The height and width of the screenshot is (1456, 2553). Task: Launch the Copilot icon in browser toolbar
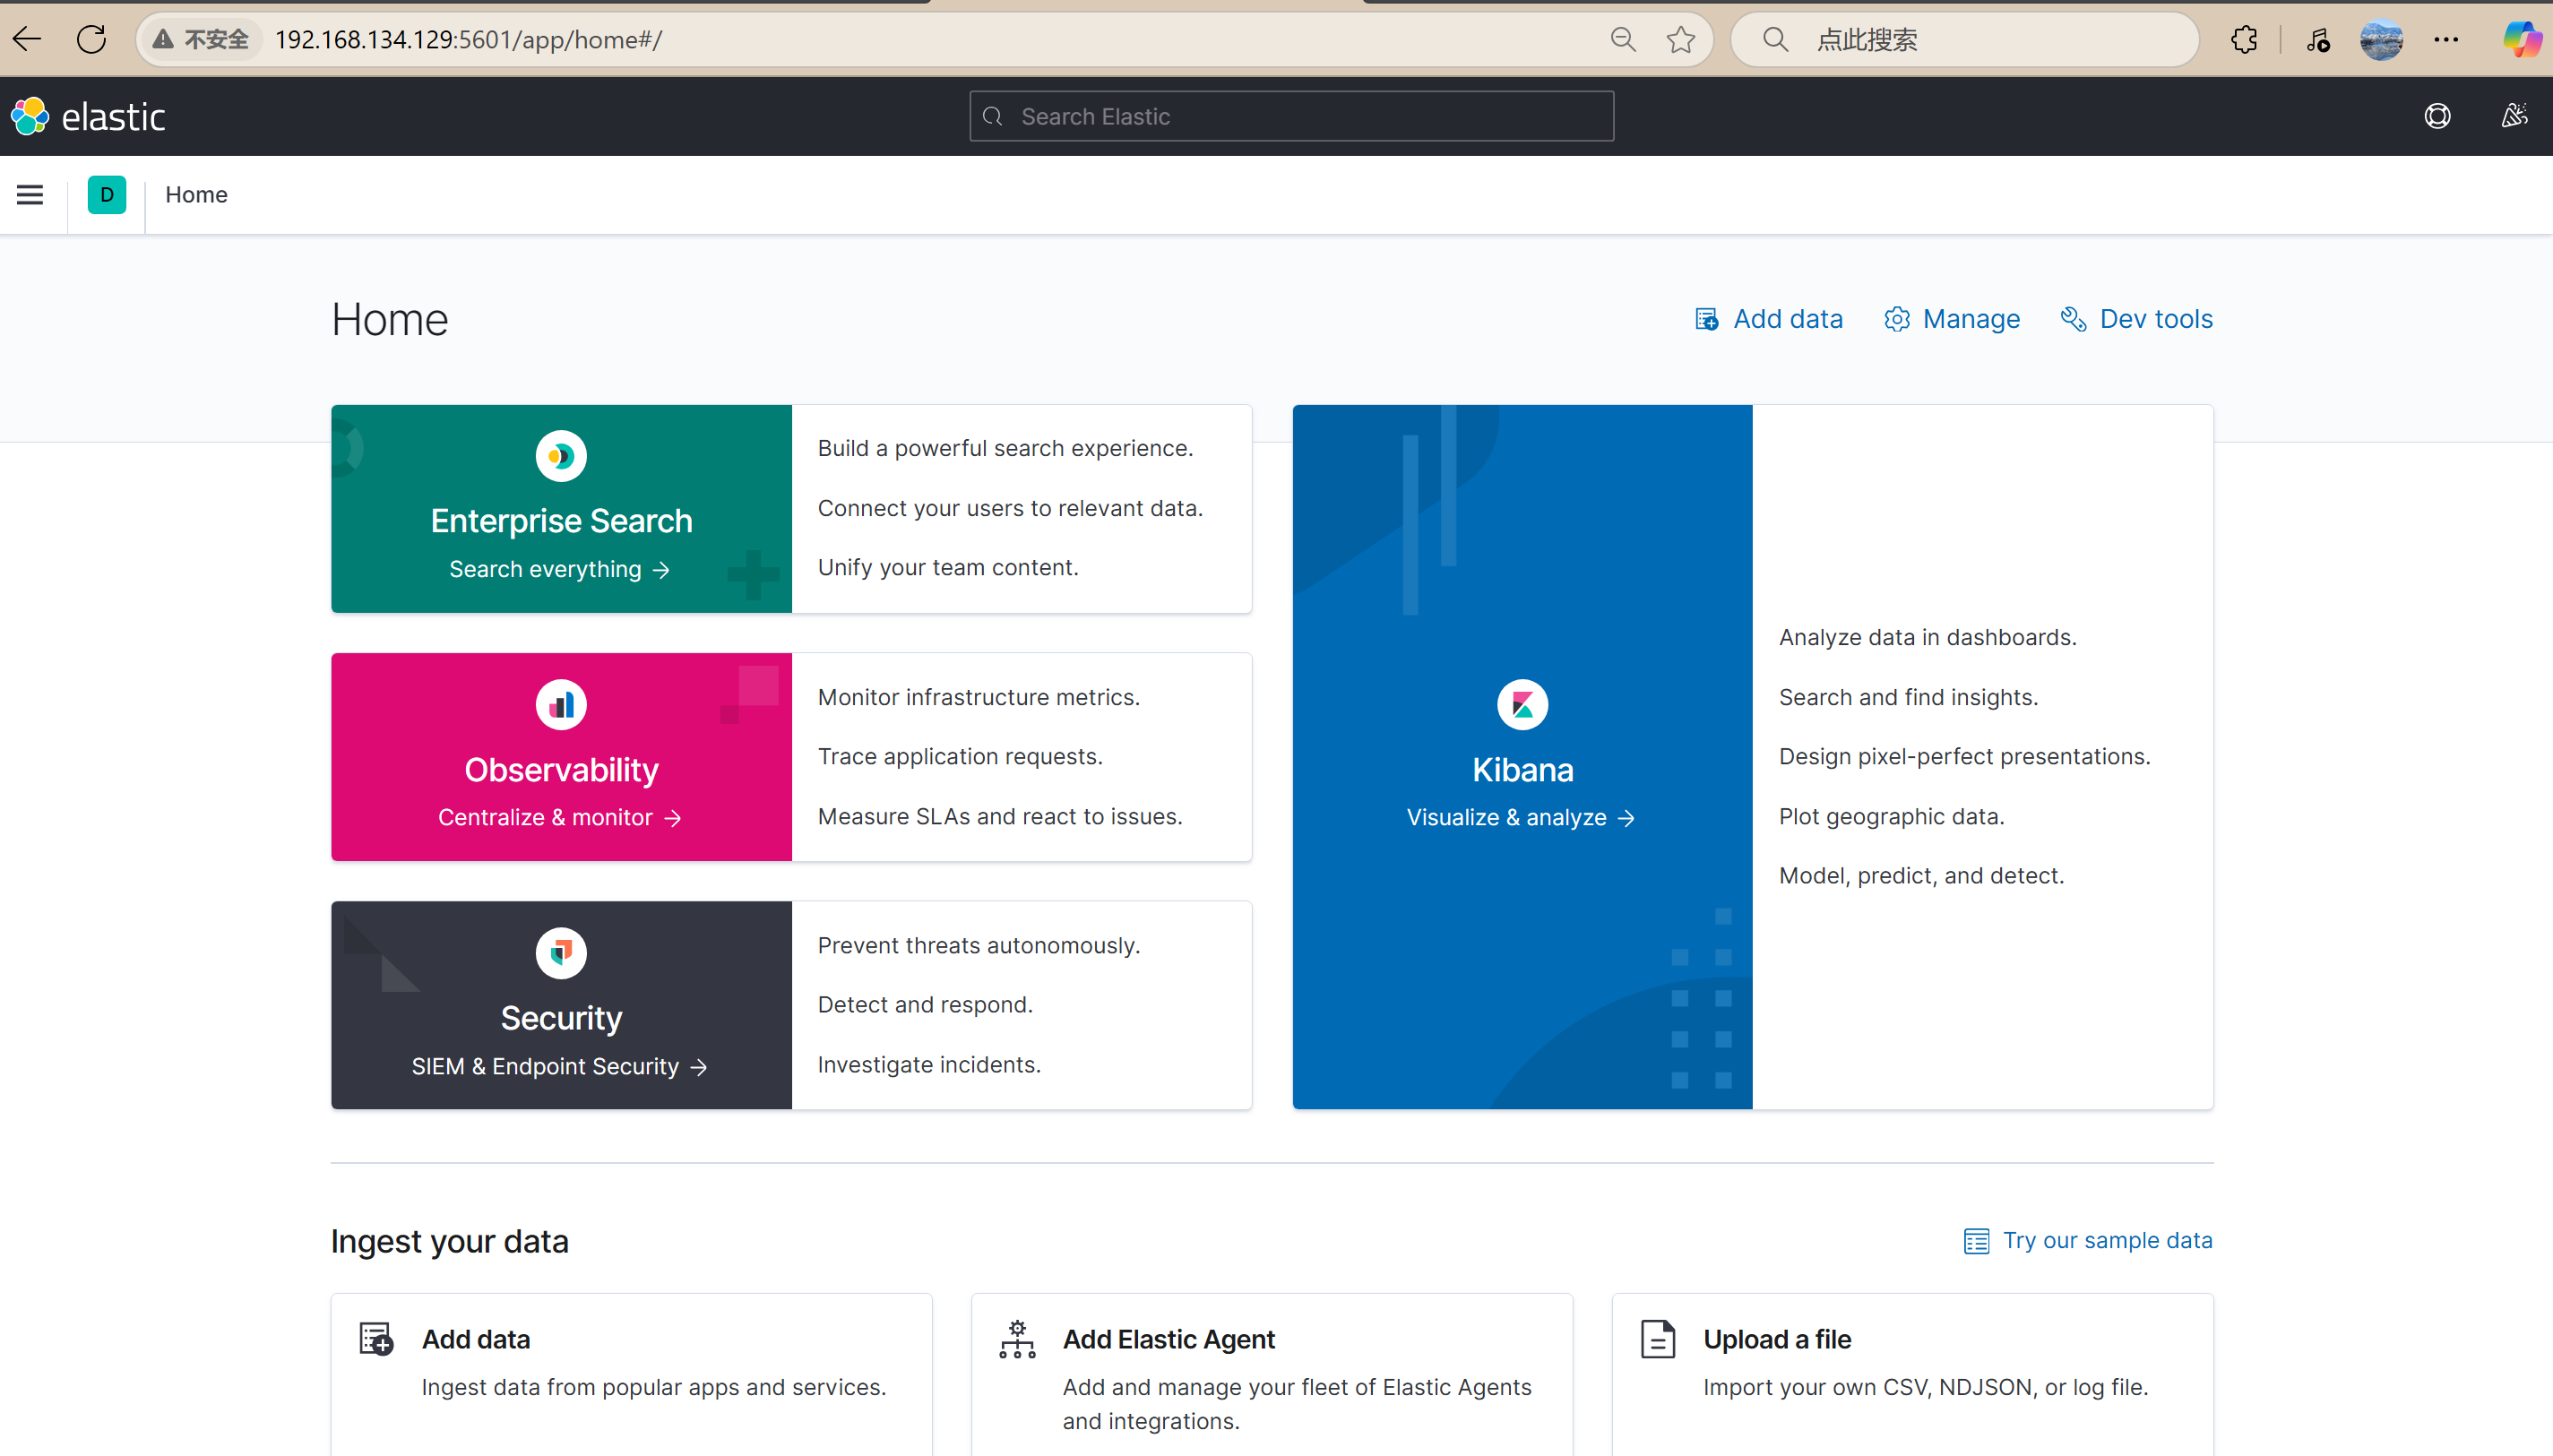click(2521, 39)
